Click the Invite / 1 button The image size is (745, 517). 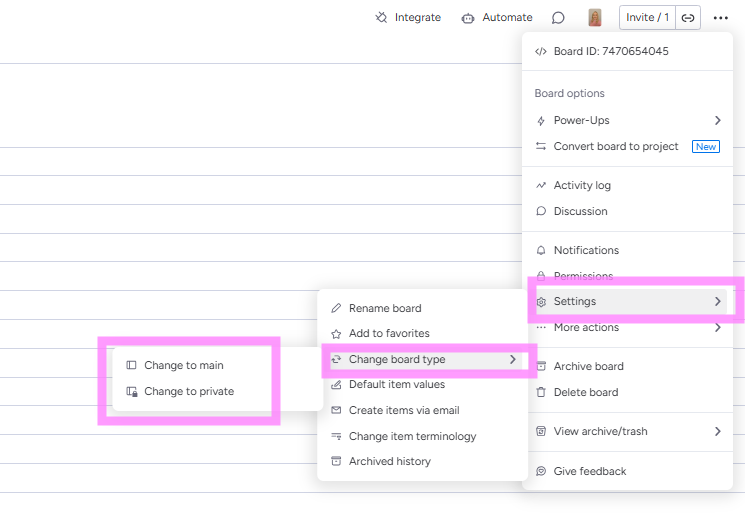(647, 18)
